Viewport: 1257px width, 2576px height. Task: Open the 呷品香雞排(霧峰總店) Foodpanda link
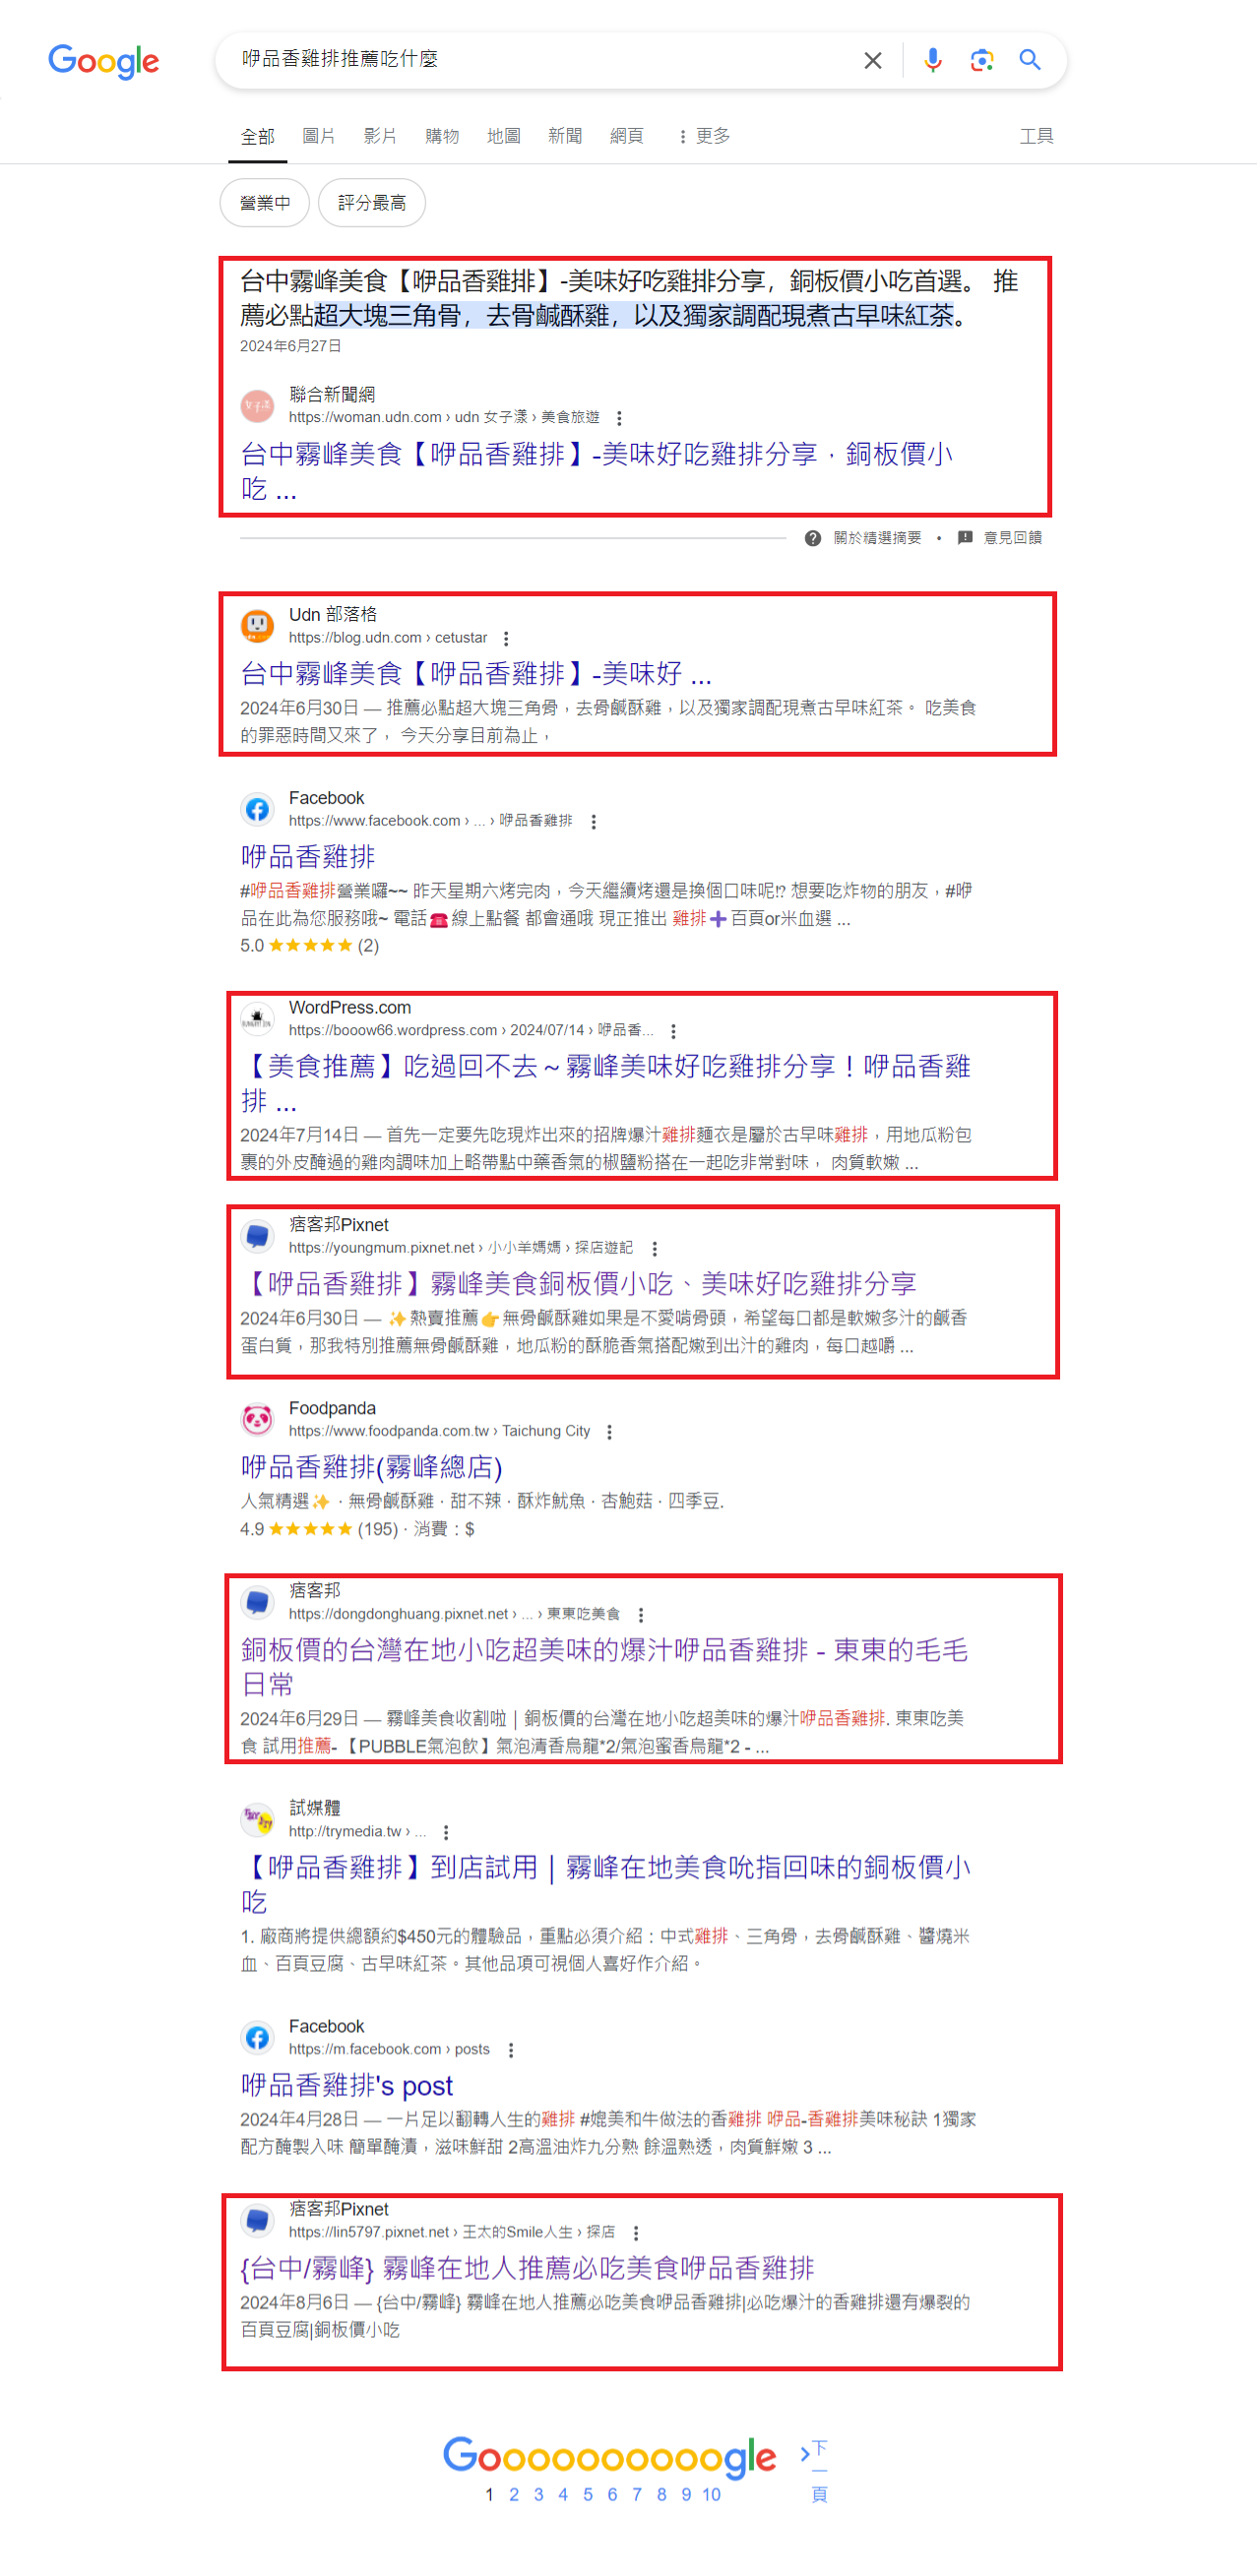[371, 1467]
